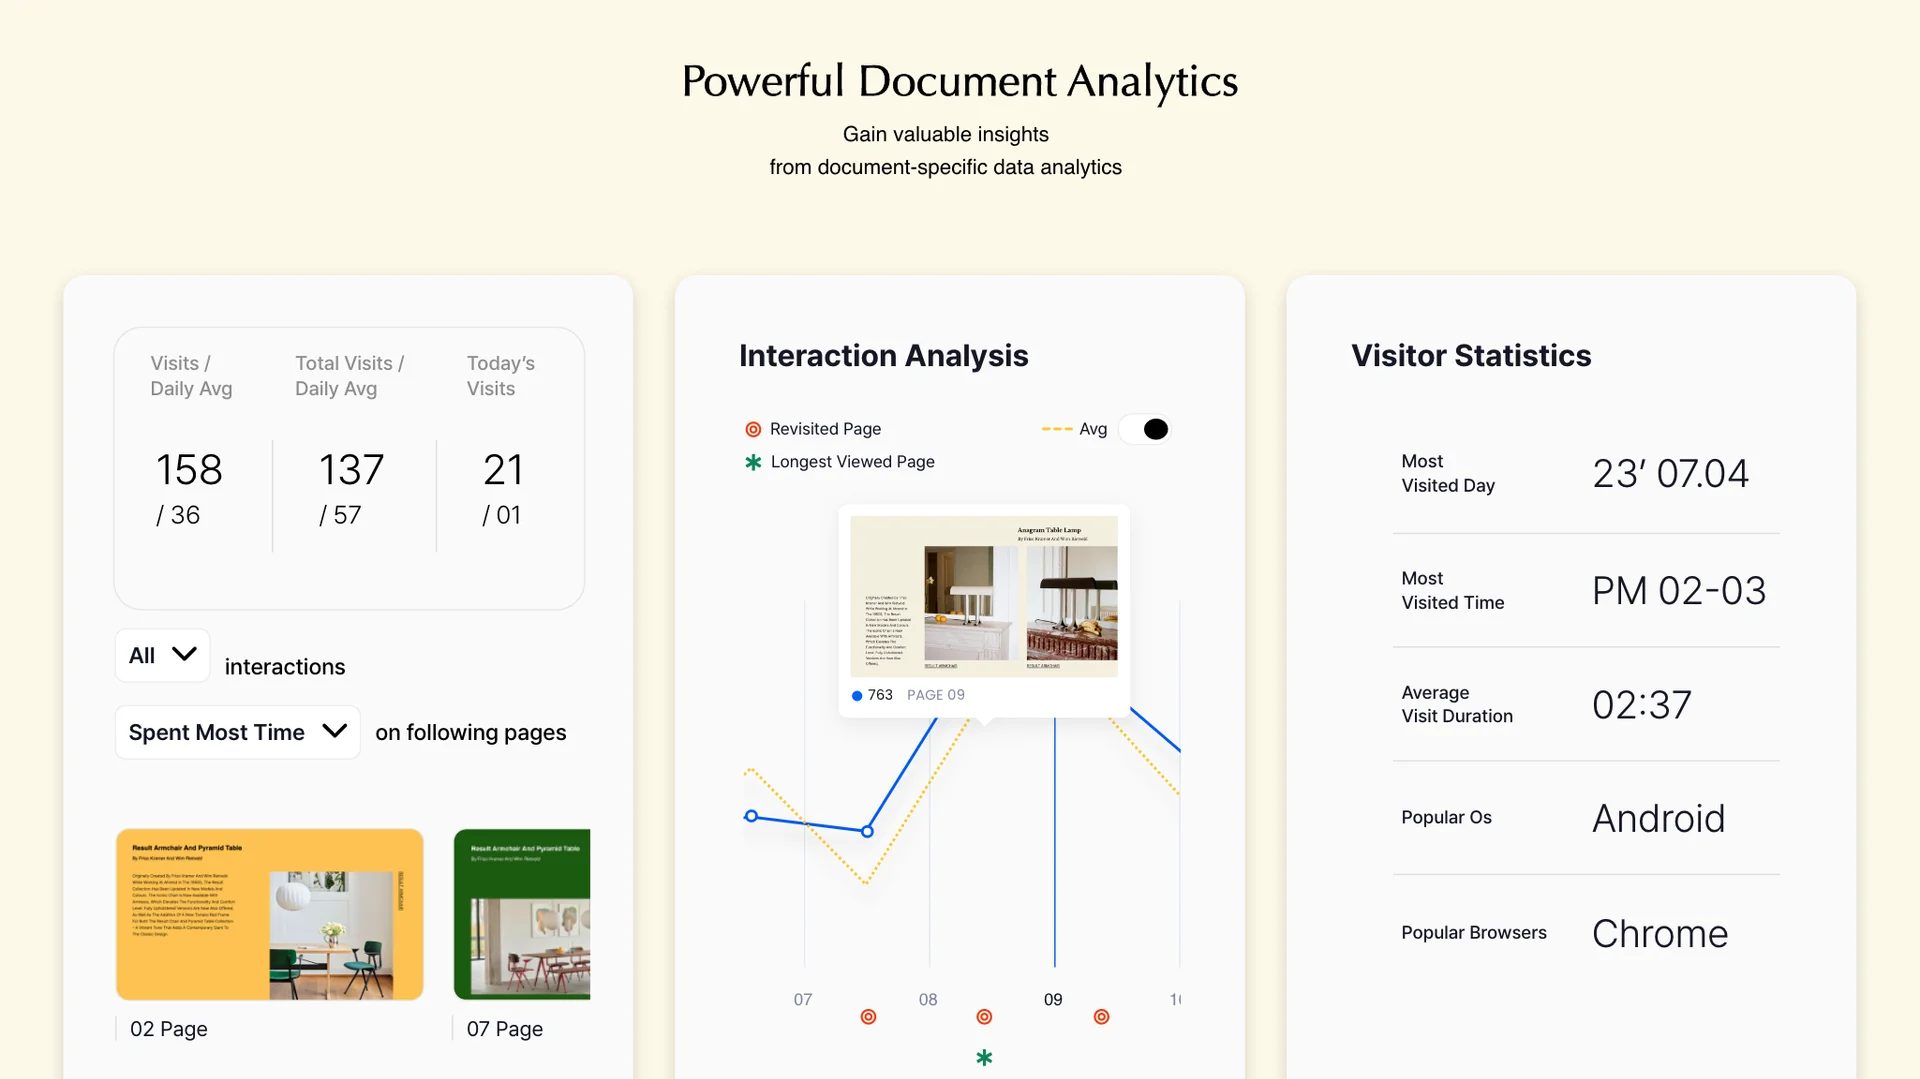Click the 'Chrome' popular browser value
This screenshot has height=1079, width=1920.
pyautogui.click(x=1660, y=934)
